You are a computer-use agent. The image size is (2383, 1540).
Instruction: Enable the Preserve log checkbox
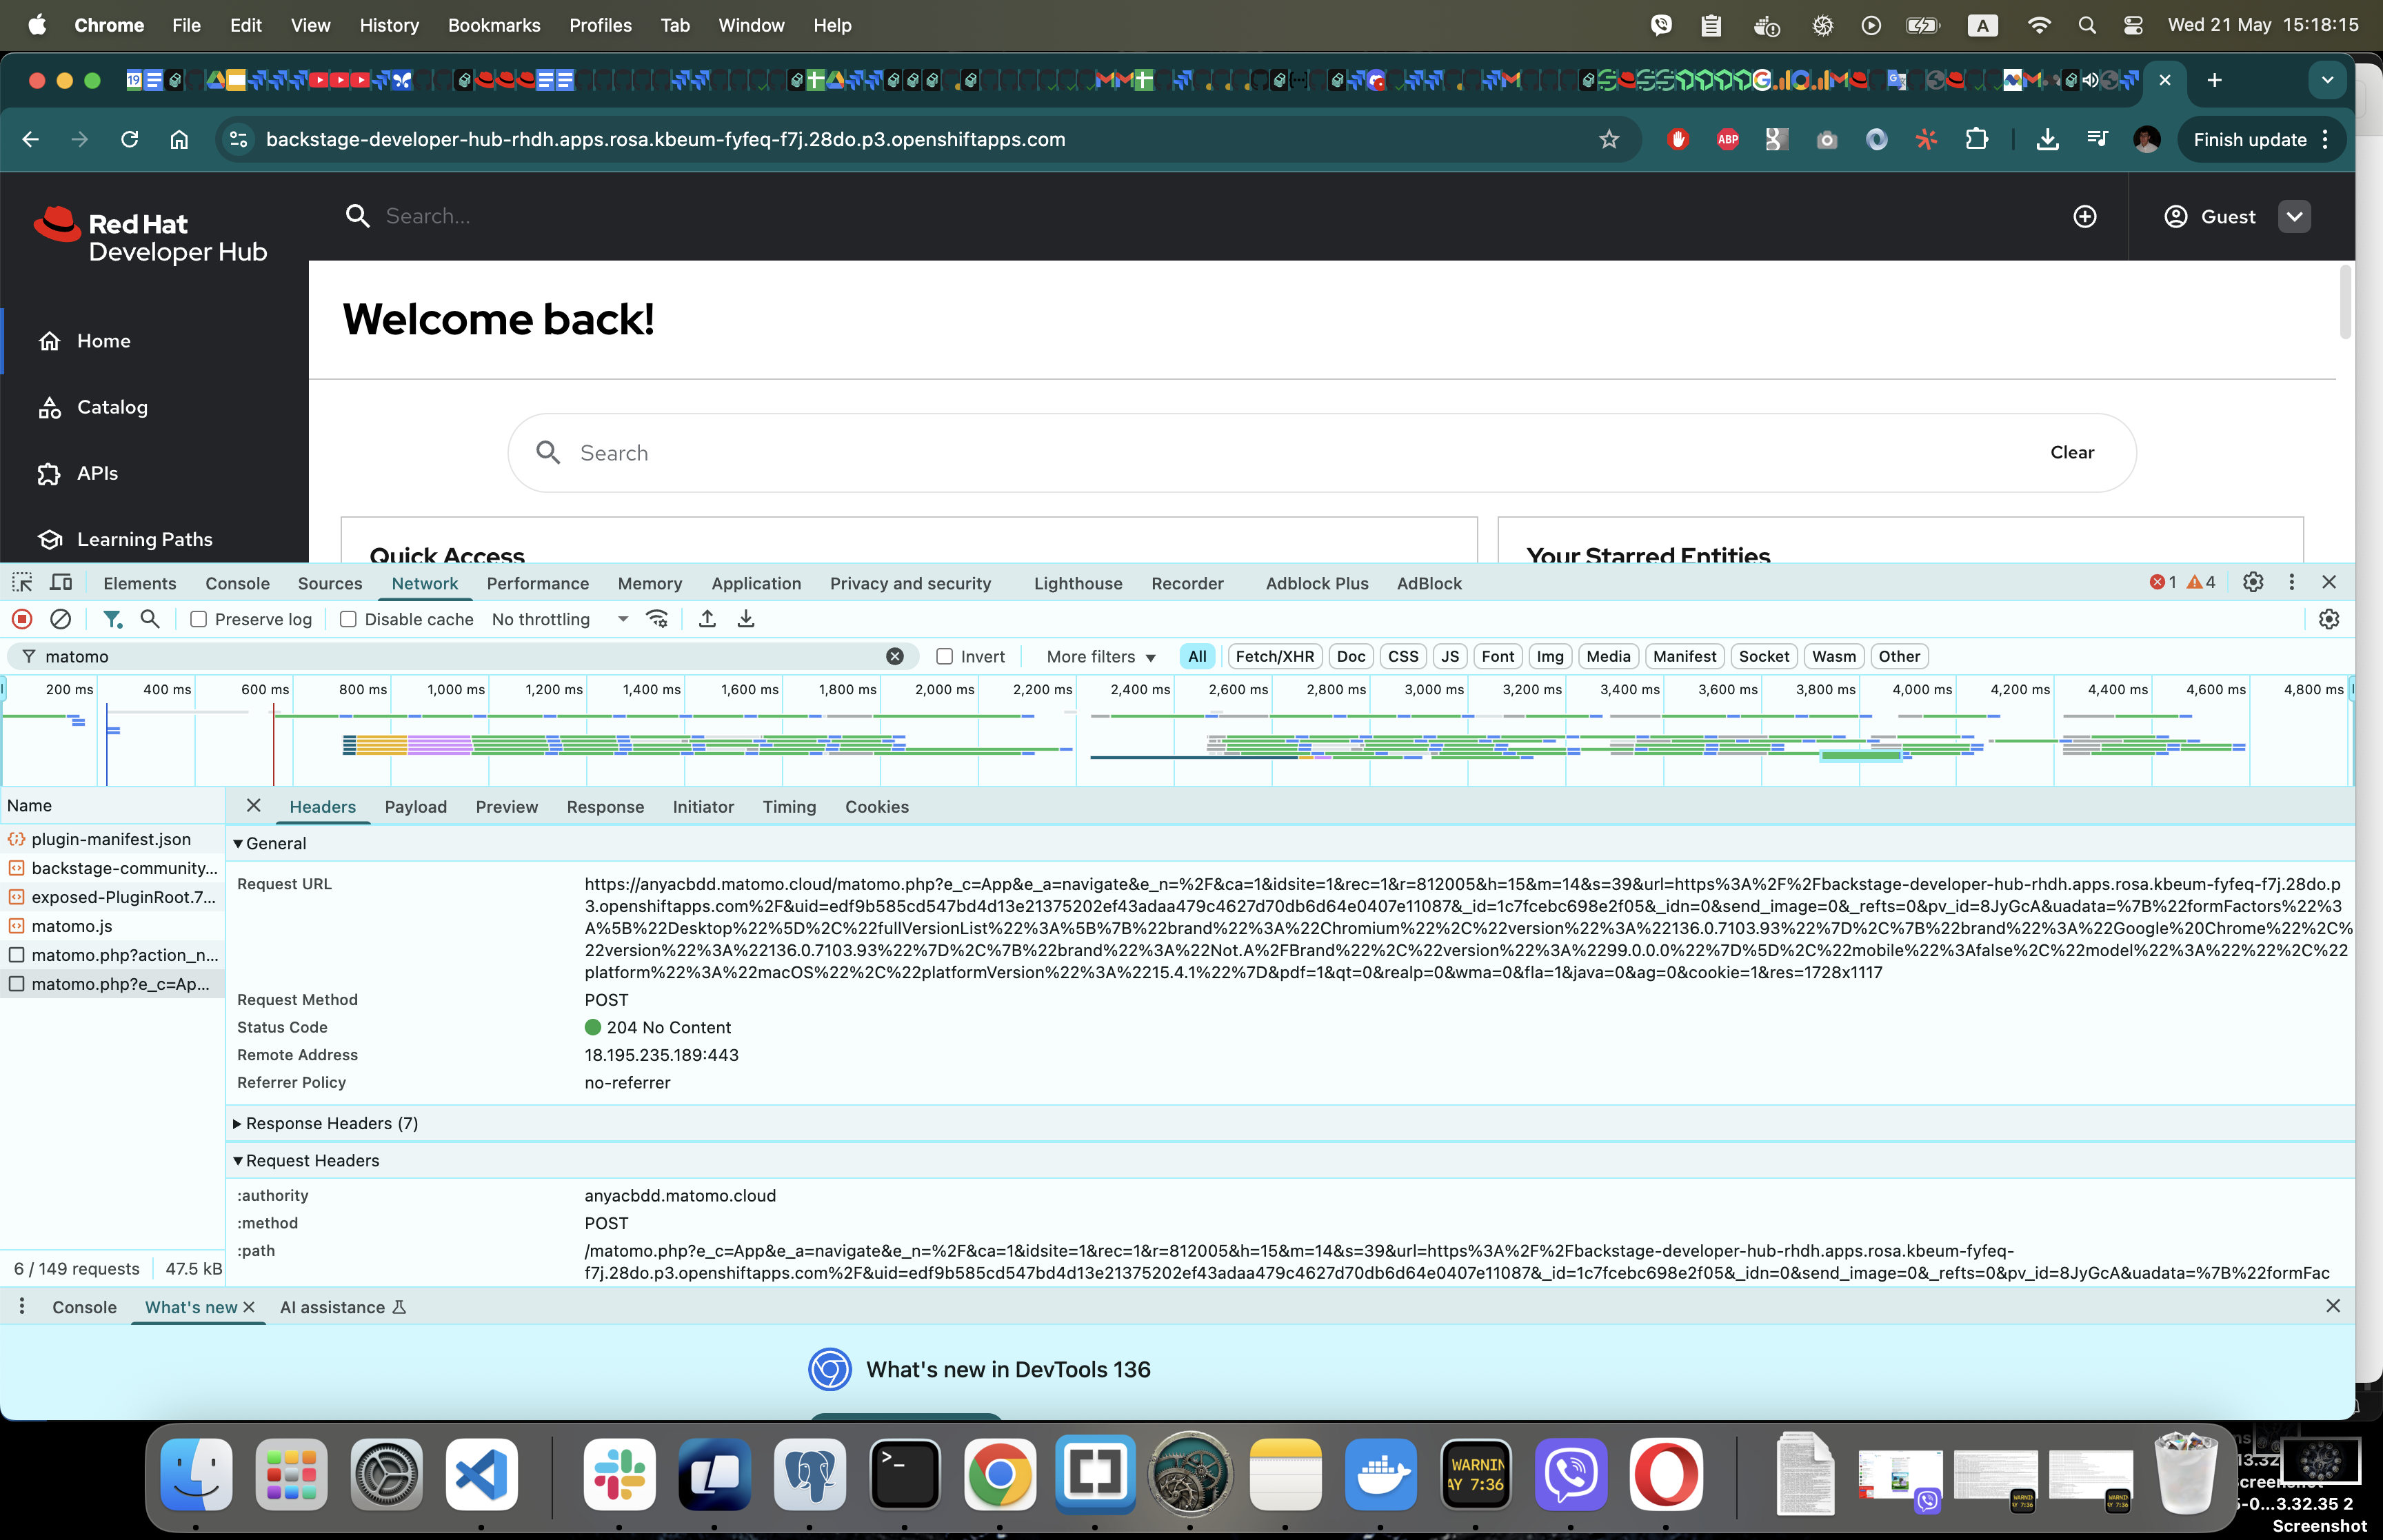[x=199, y=619]
